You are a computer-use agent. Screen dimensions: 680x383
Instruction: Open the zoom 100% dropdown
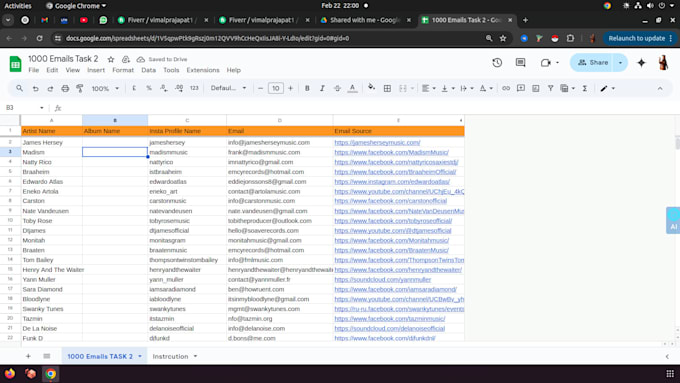pyautogui.click(x=105, y=88)
